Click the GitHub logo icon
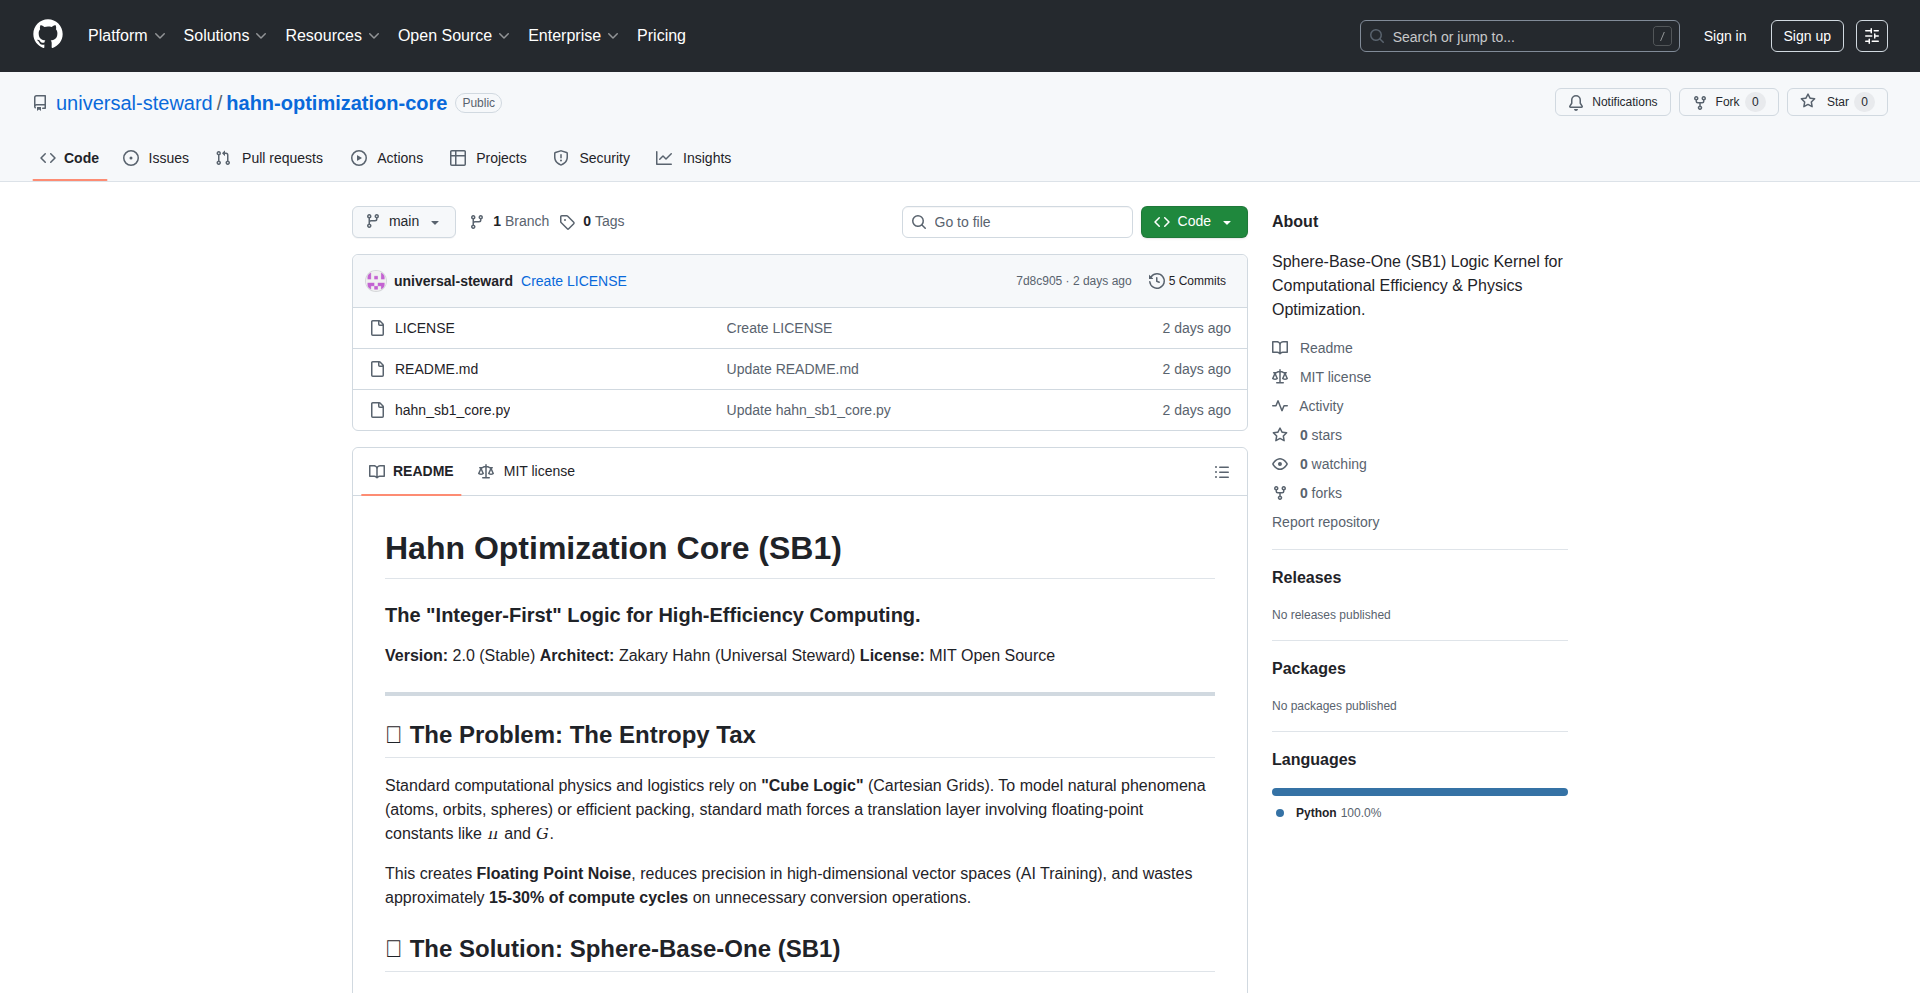Image resolution: width=1920 pixels, height=993 pixels. [x=48, y=35]
